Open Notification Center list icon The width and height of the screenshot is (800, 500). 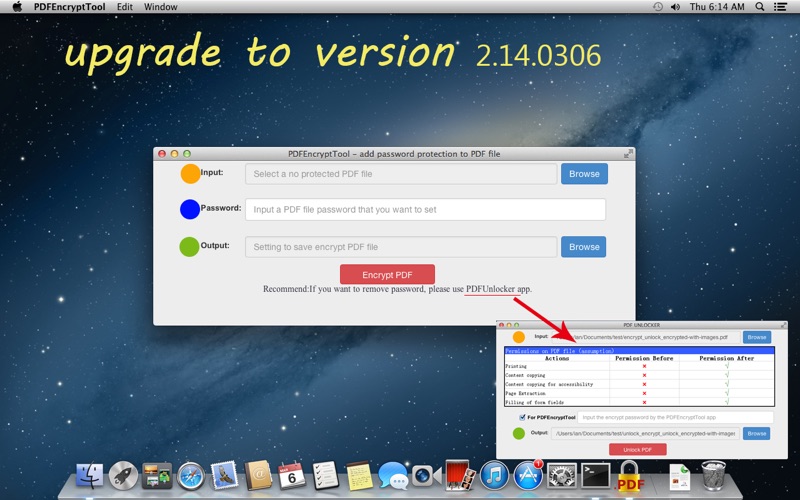pyautogui.click(x=780, y=7)
